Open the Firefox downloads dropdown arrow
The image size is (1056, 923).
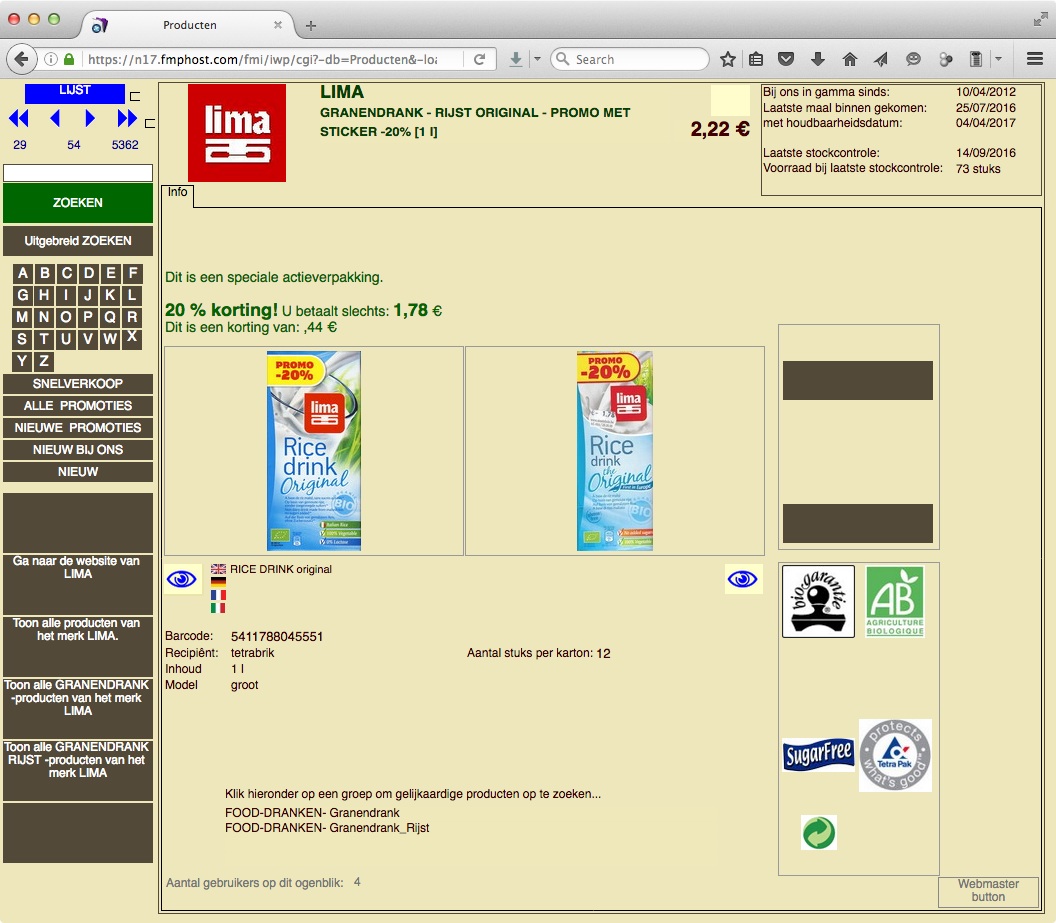coord(537,59)
